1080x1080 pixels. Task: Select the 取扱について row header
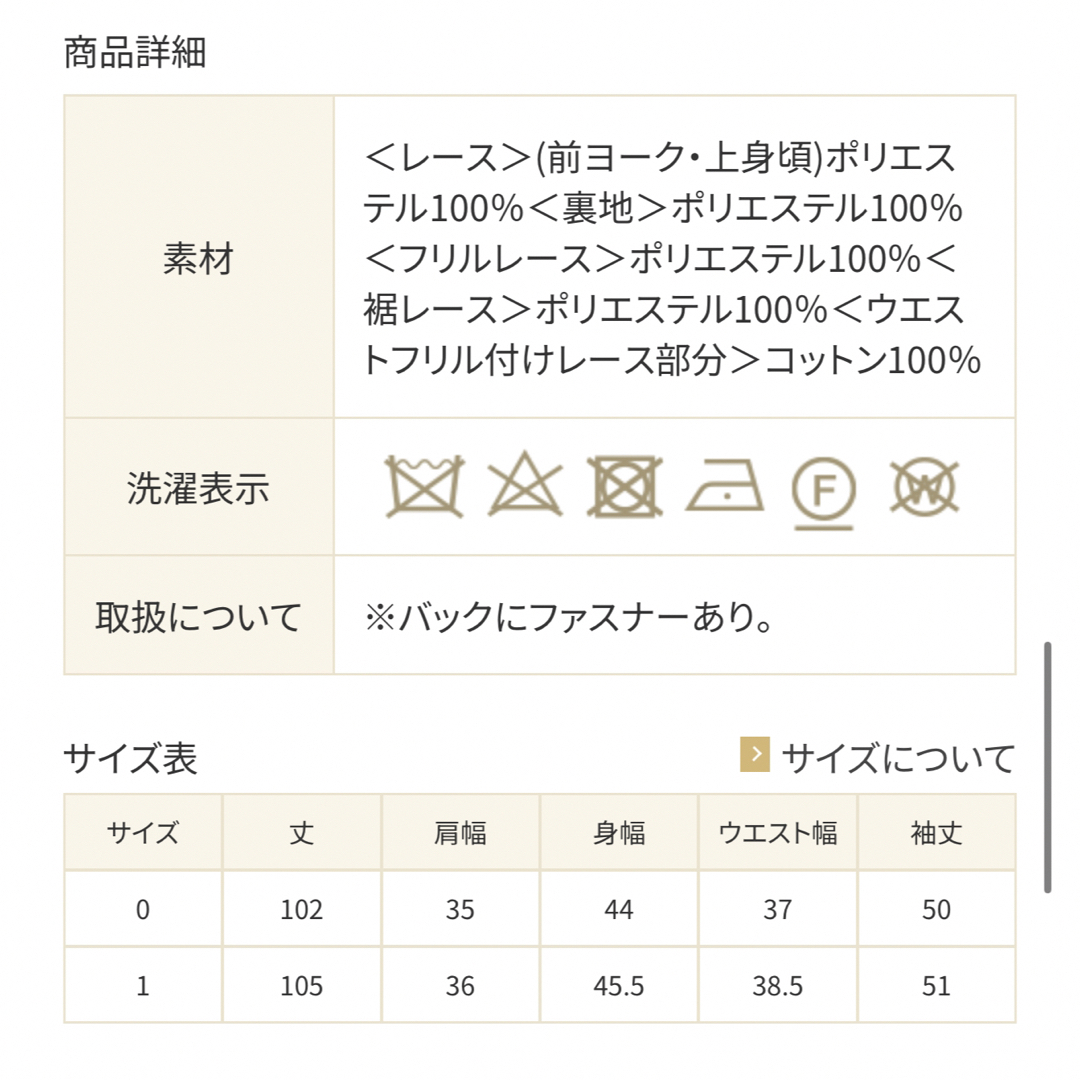click(199, 615)
